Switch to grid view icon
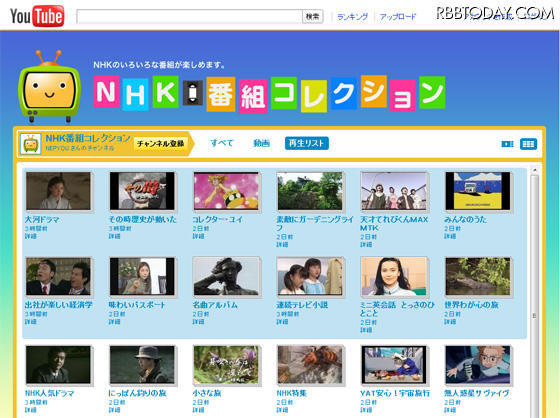This screenshot has height=418, width=560. click(528, 144)
